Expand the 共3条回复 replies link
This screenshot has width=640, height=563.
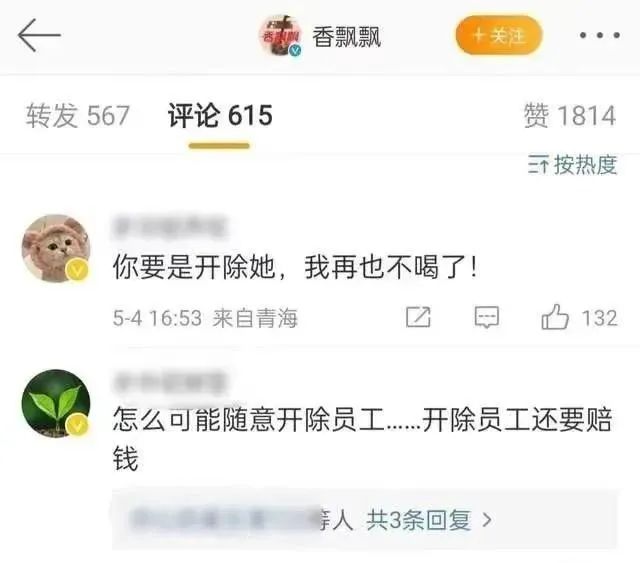click(419, 520)
